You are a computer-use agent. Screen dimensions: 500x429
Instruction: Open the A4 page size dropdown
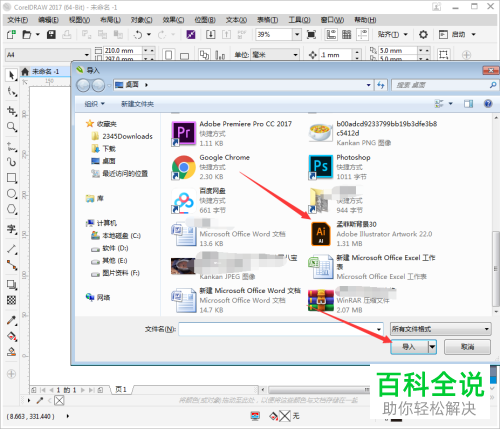point(87,55)
